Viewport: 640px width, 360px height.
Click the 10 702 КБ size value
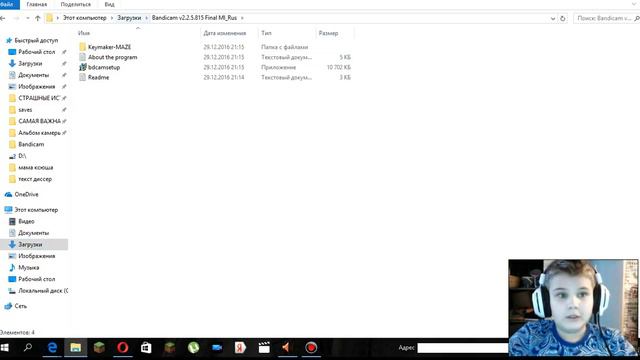pyautogui.click(x=338, y=67)
